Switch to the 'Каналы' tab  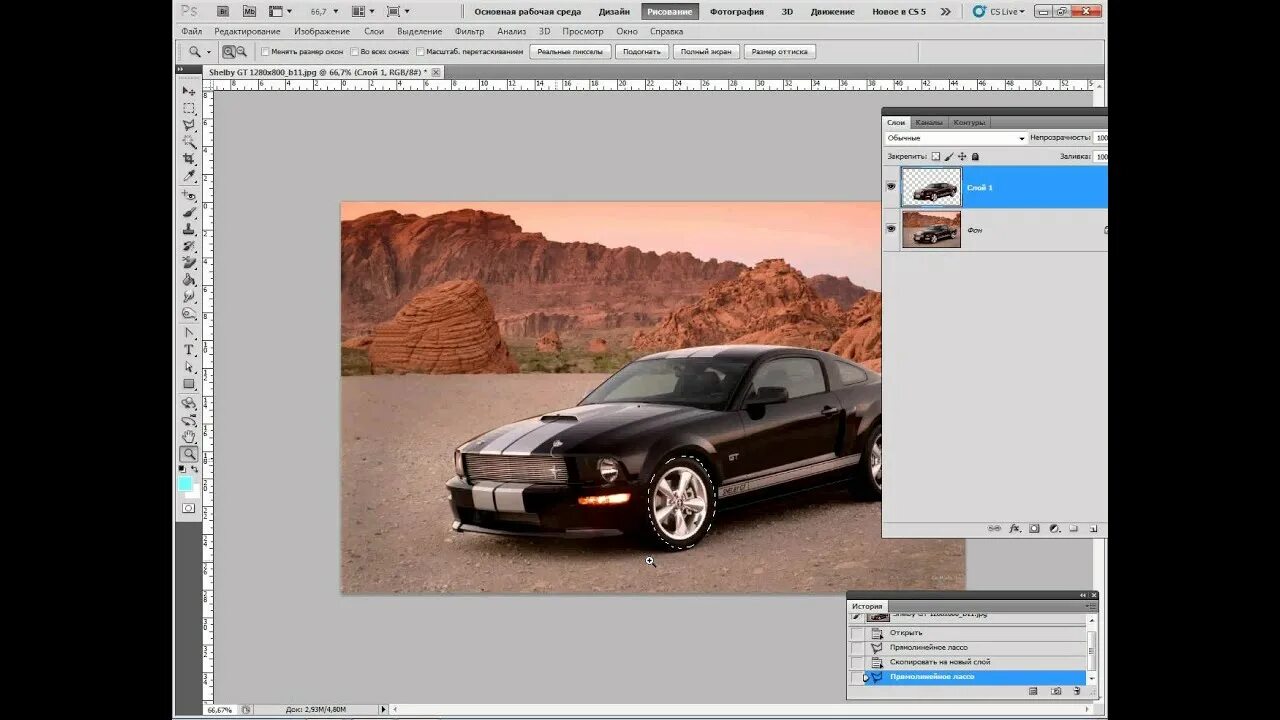pos(928,122)
